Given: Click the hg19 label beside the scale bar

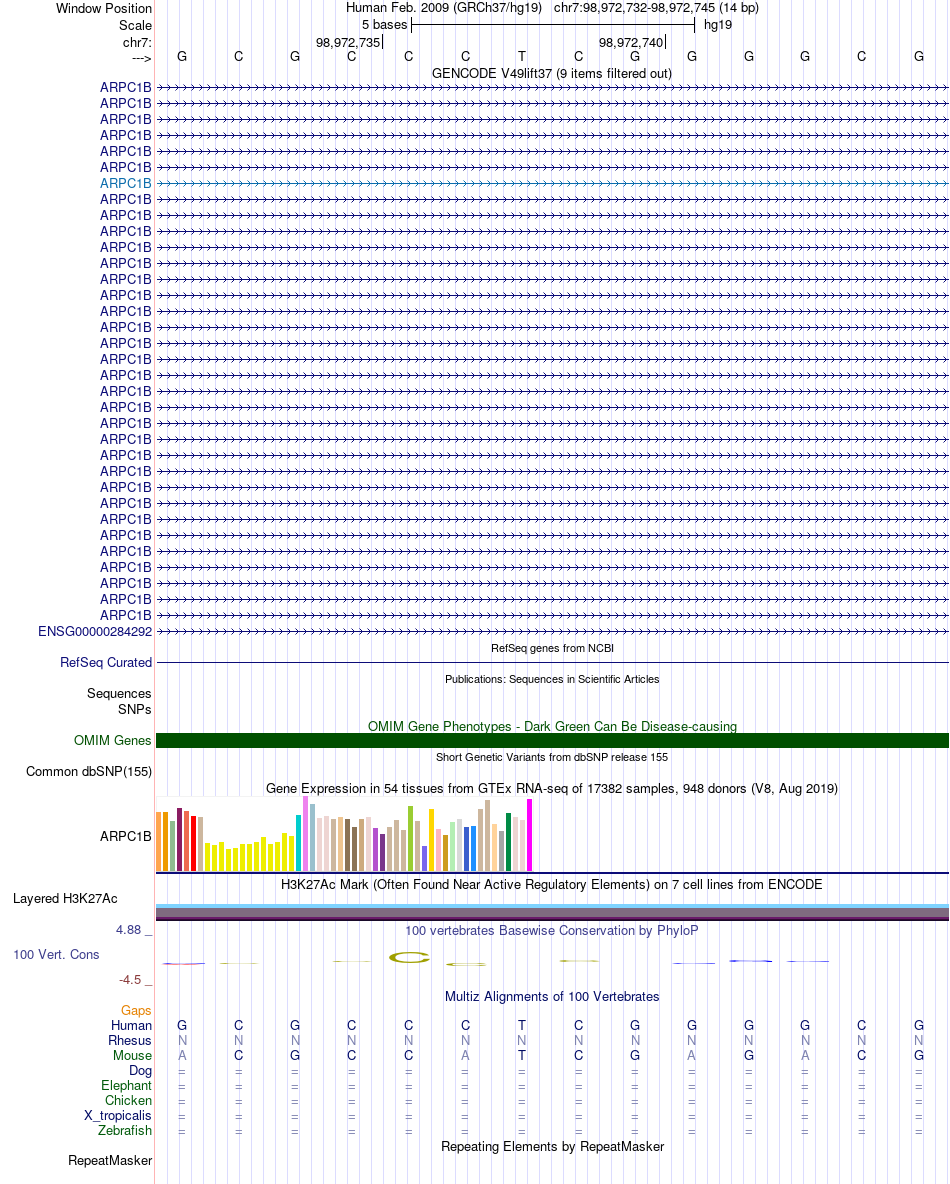Looking at the screenshot, I should 717,25.
